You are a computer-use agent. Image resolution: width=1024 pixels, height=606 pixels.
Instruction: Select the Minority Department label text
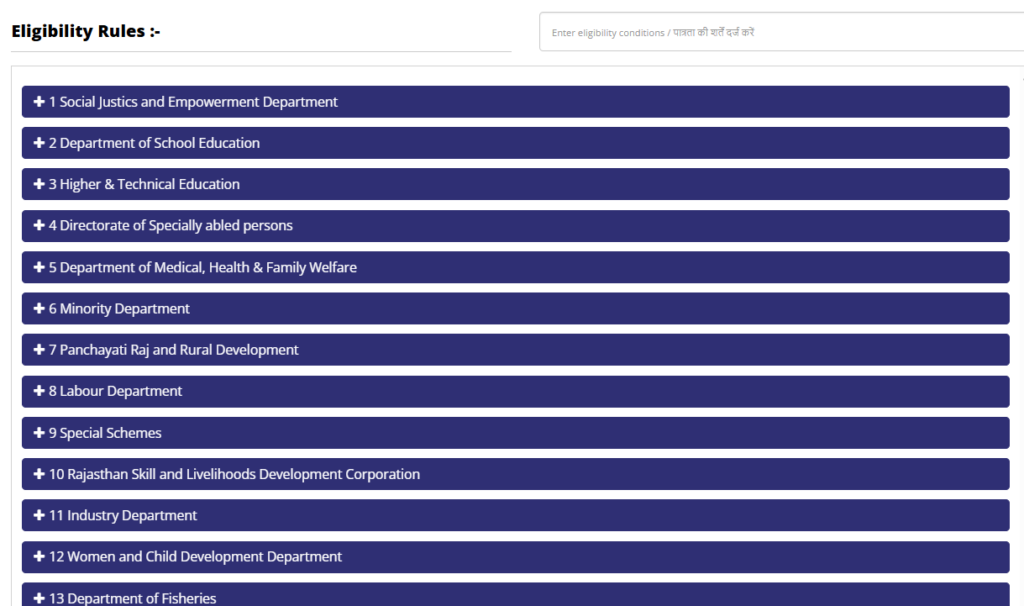coord(124,309)
